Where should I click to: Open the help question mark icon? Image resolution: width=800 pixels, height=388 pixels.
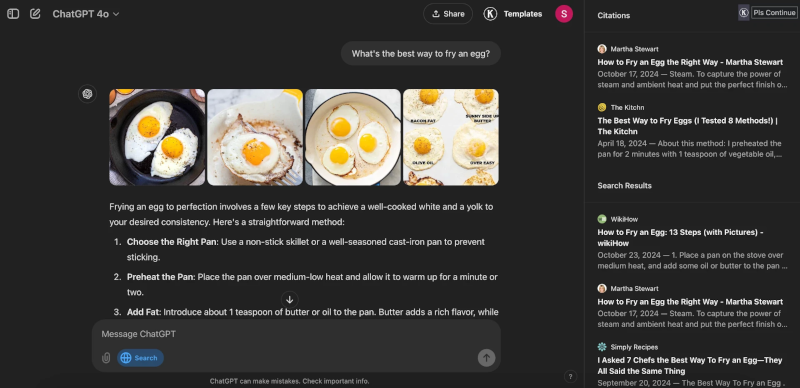click(570, 377)
